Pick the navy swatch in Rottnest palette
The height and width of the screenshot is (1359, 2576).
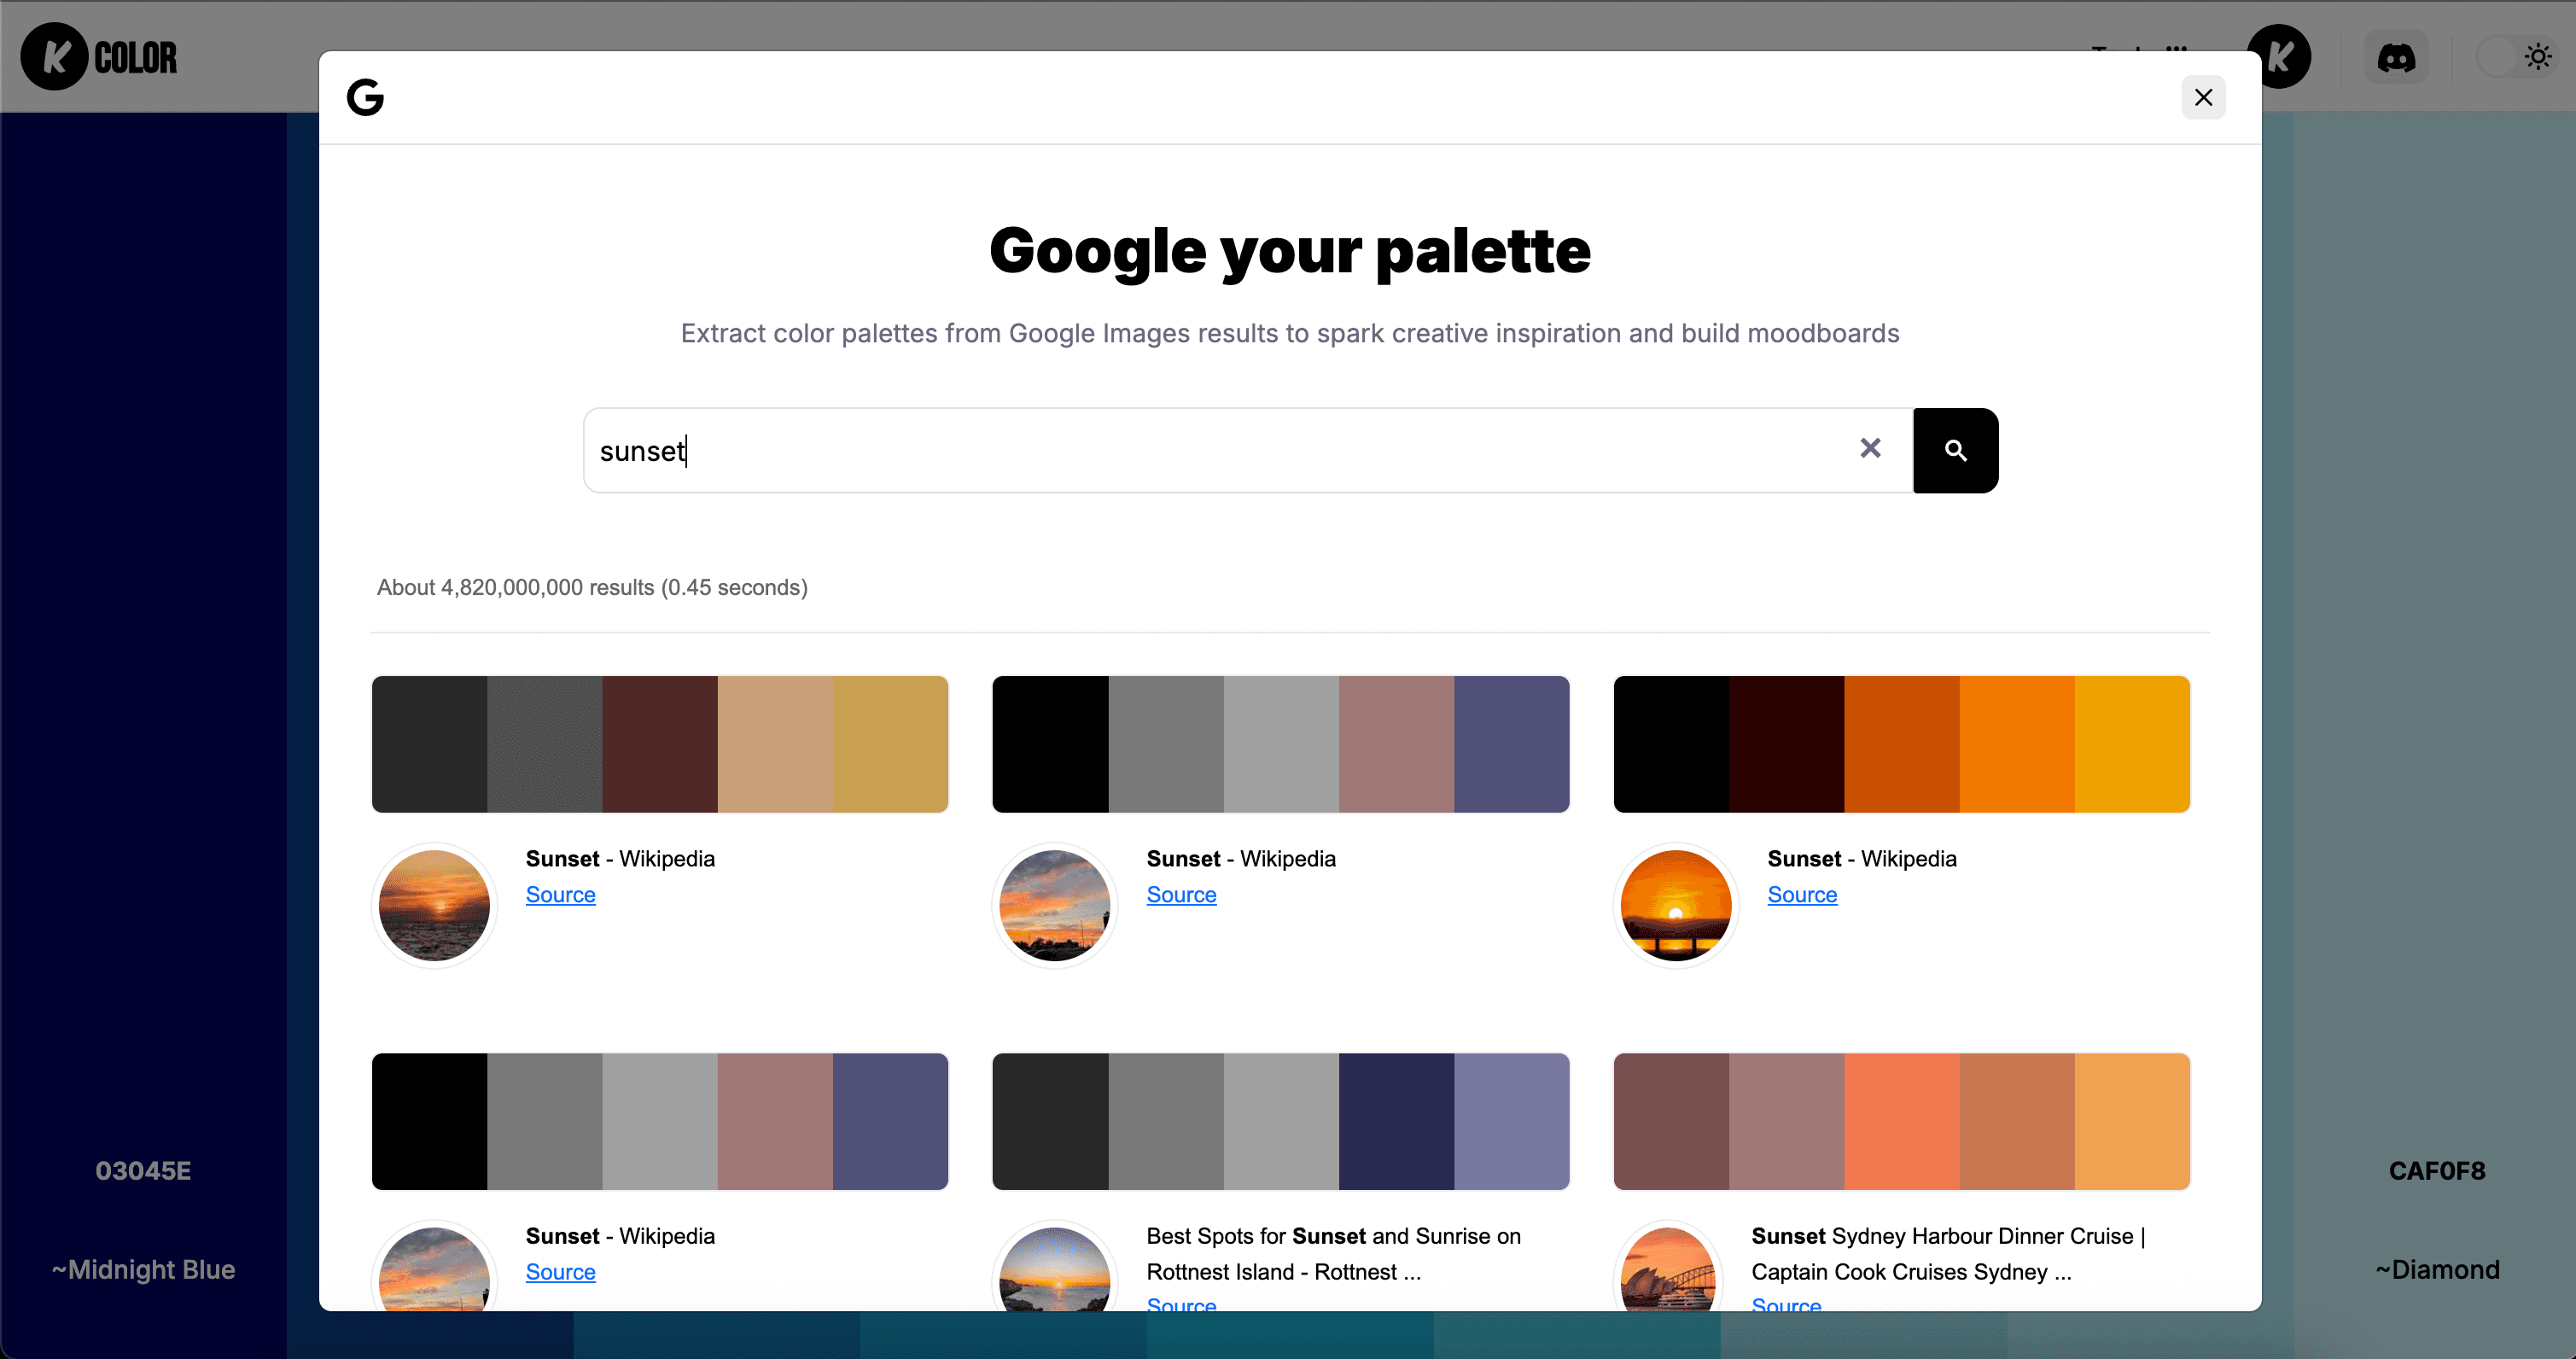click(1396, 1121)
